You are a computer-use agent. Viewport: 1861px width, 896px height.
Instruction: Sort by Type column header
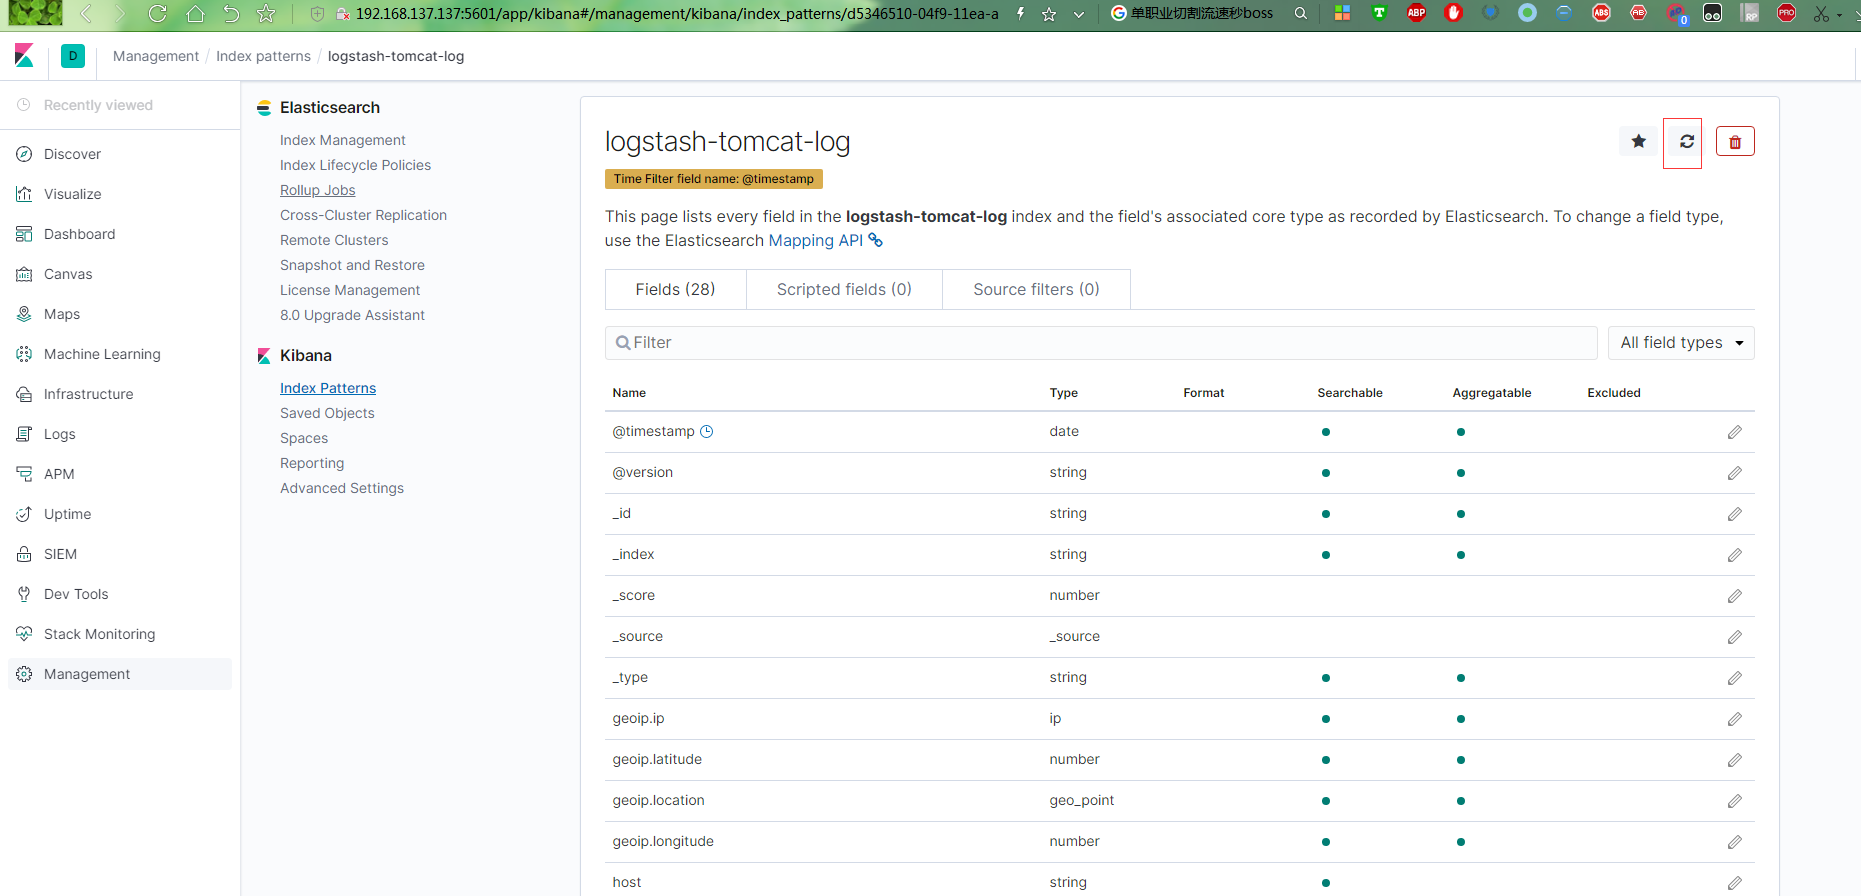coord(1063,393)
